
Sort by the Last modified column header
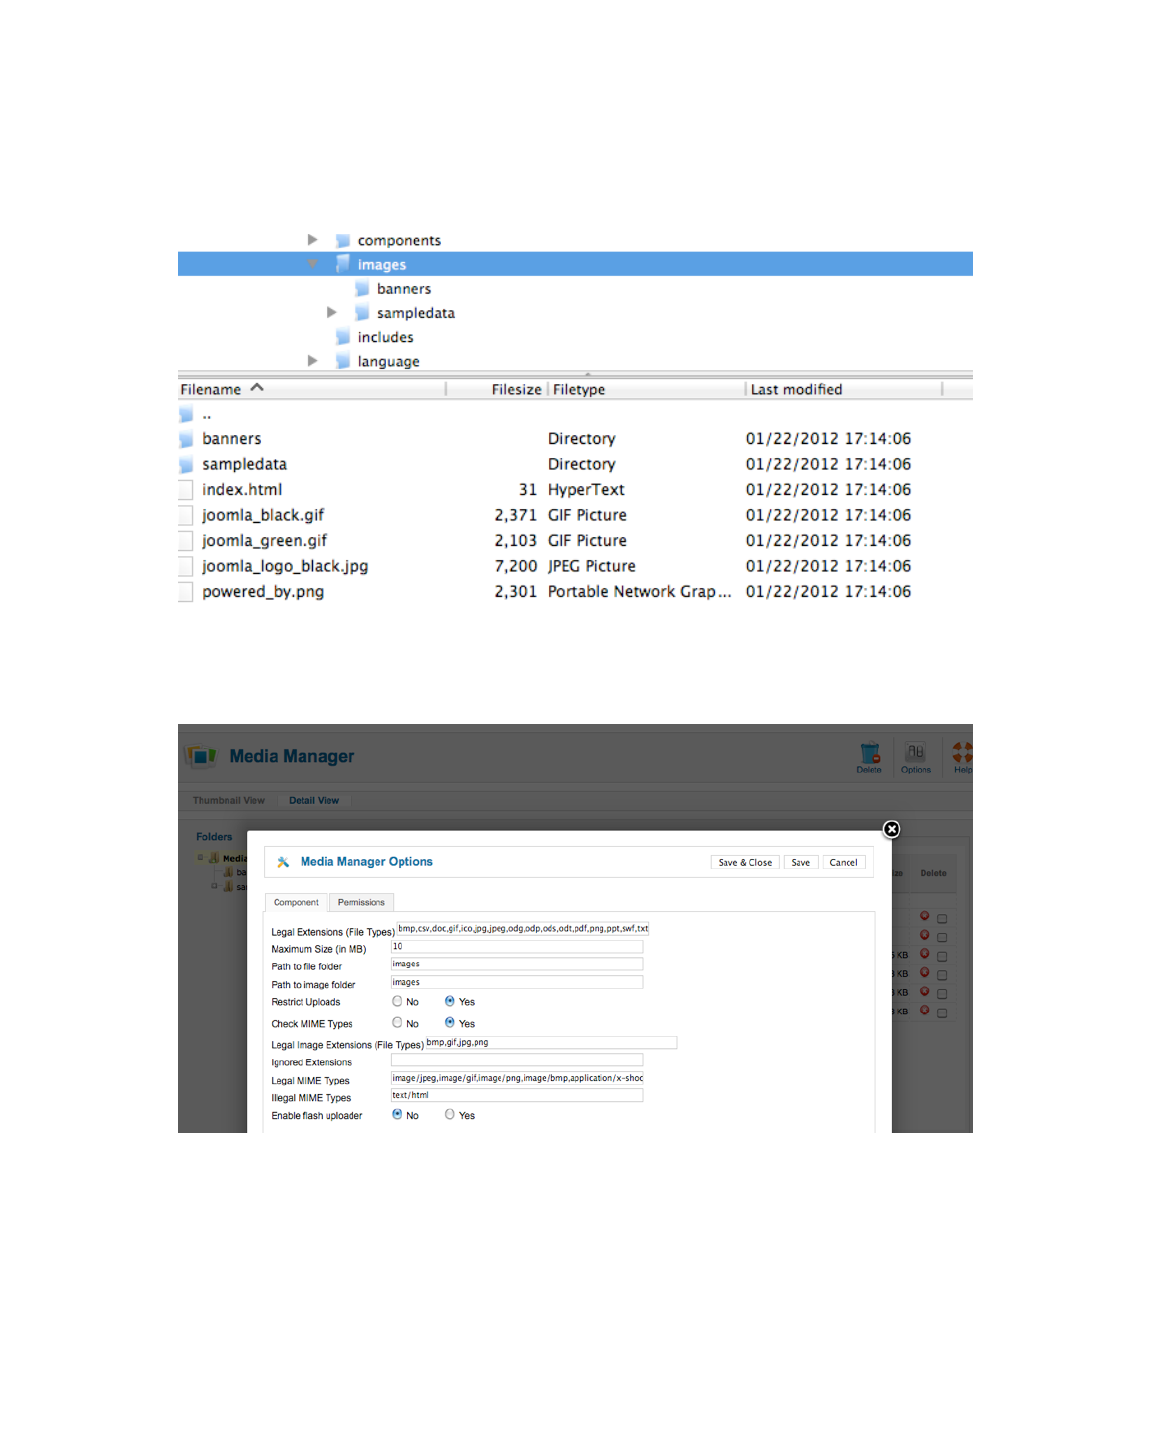pyautogui.click(x=843, y=389)
